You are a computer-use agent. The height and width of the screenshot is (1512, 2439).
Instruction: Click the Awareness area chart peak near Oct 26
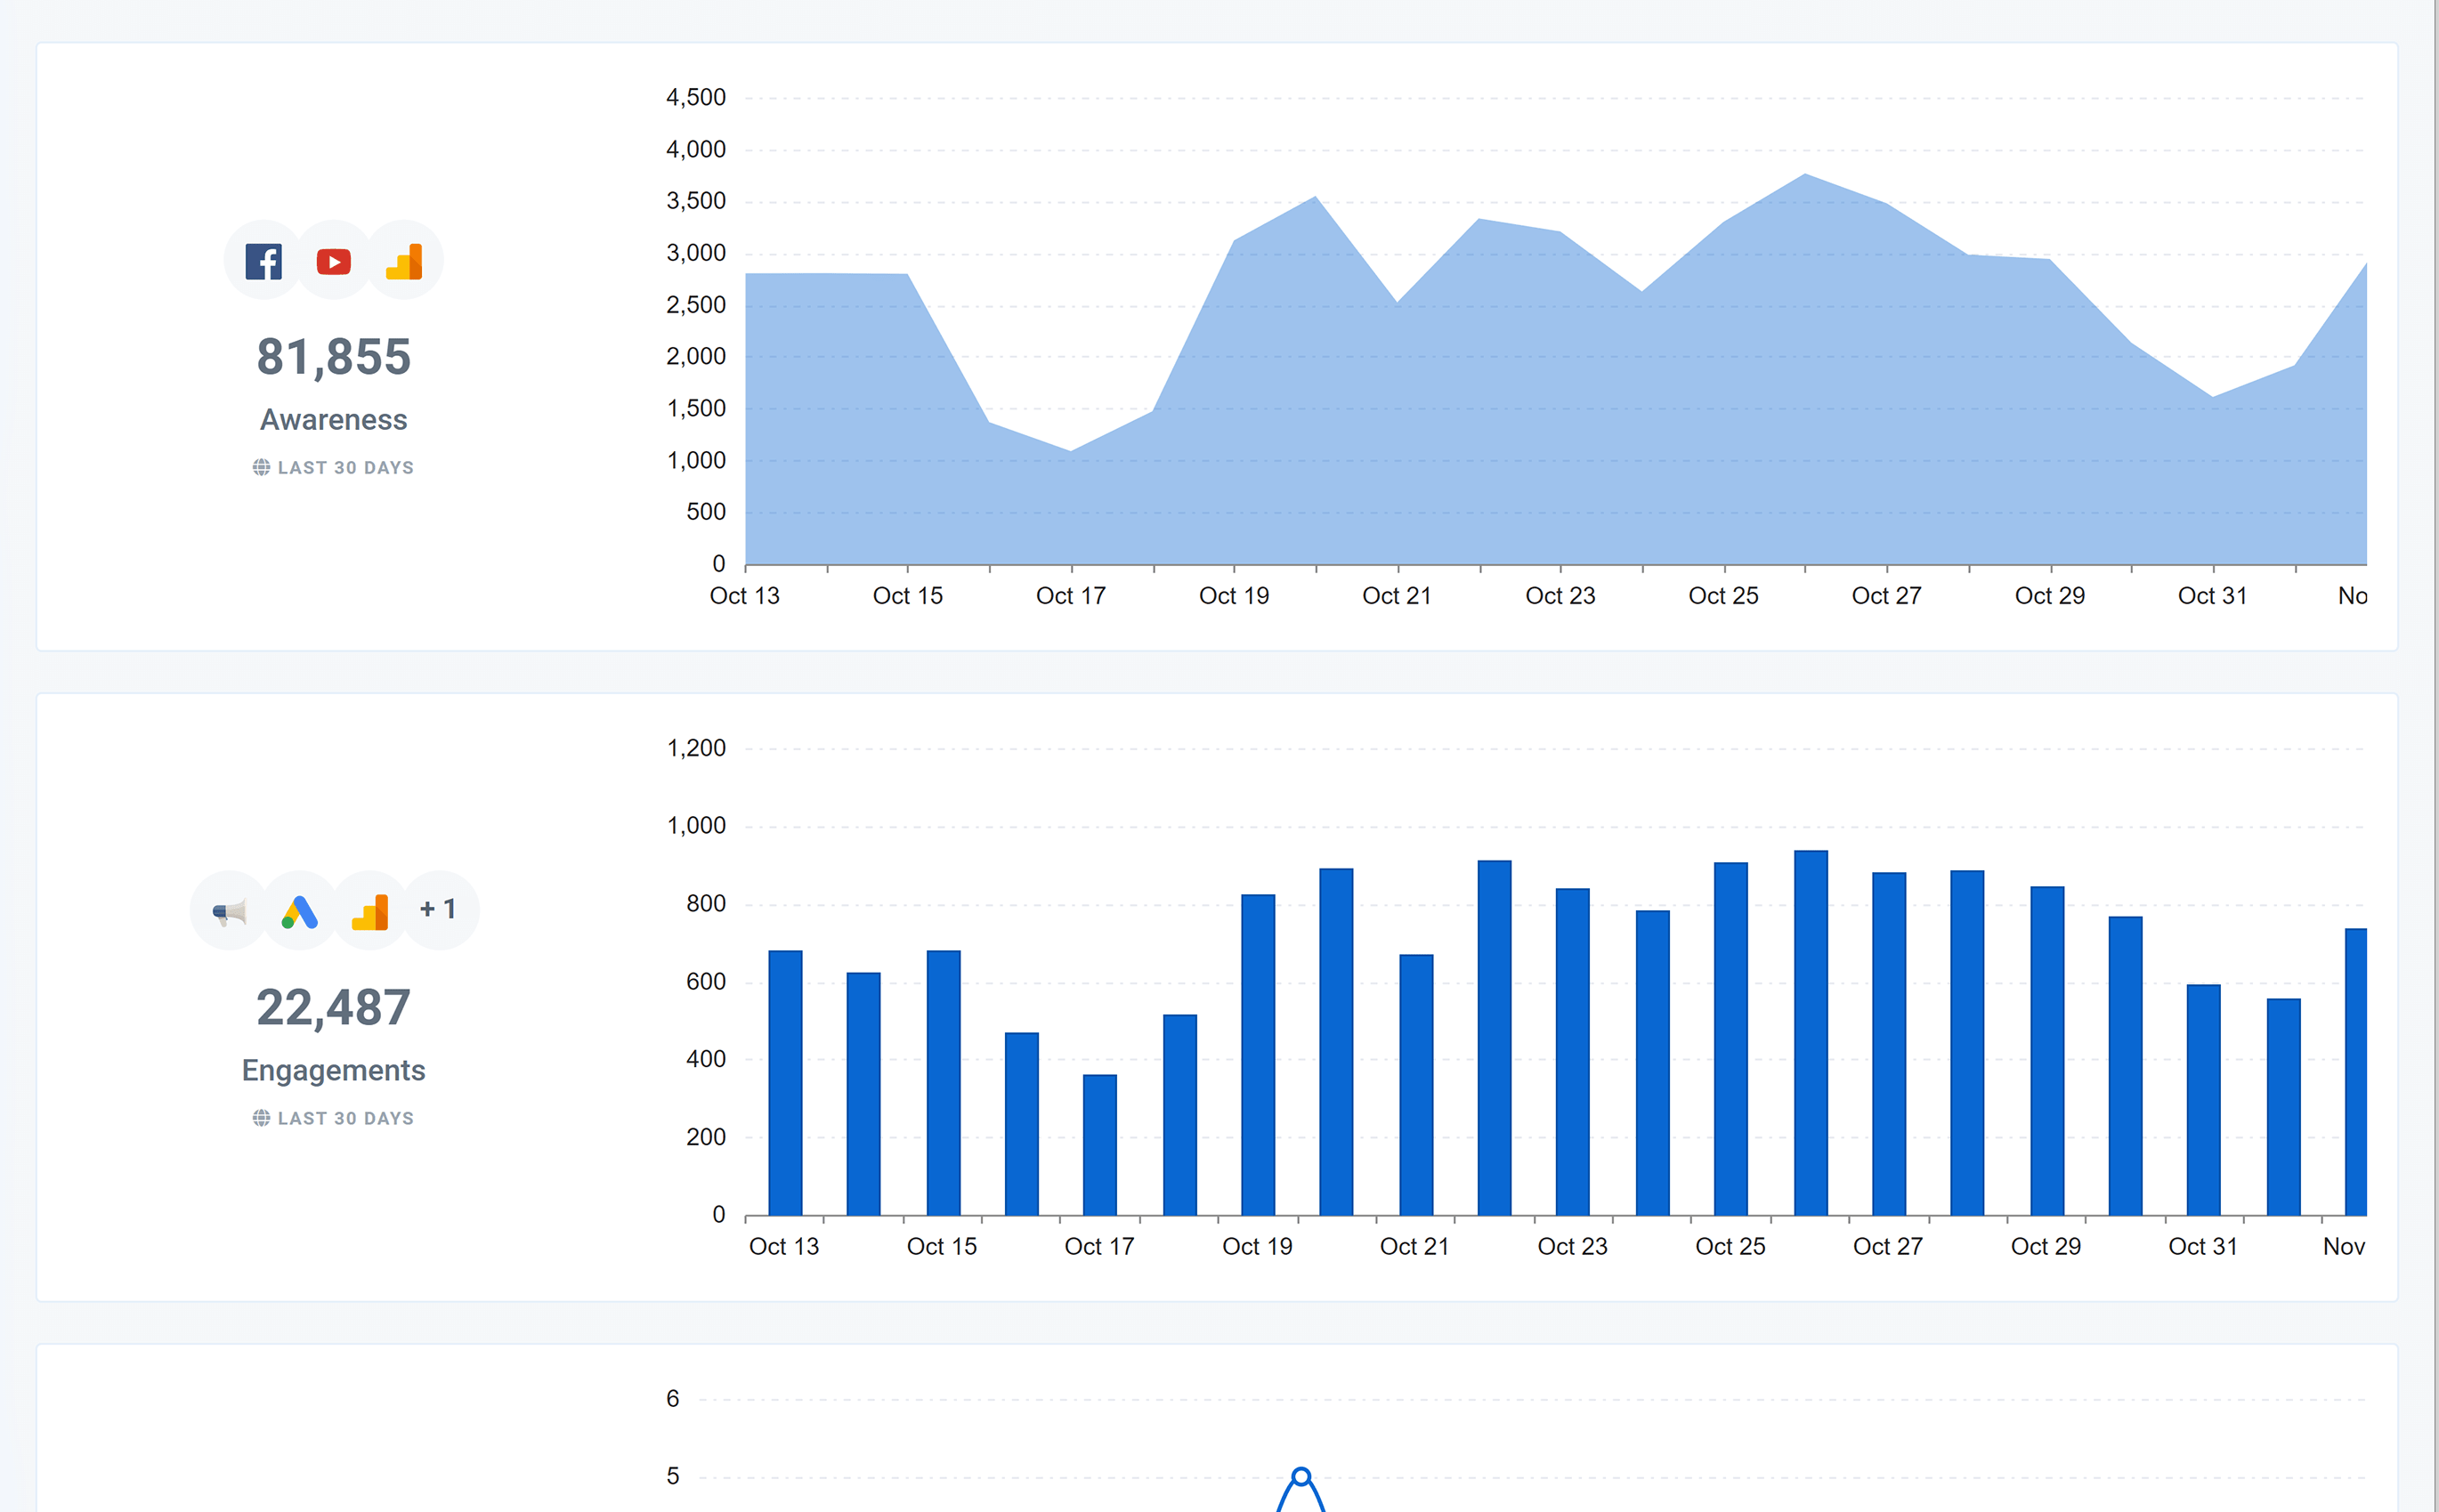click(1805, 176)
